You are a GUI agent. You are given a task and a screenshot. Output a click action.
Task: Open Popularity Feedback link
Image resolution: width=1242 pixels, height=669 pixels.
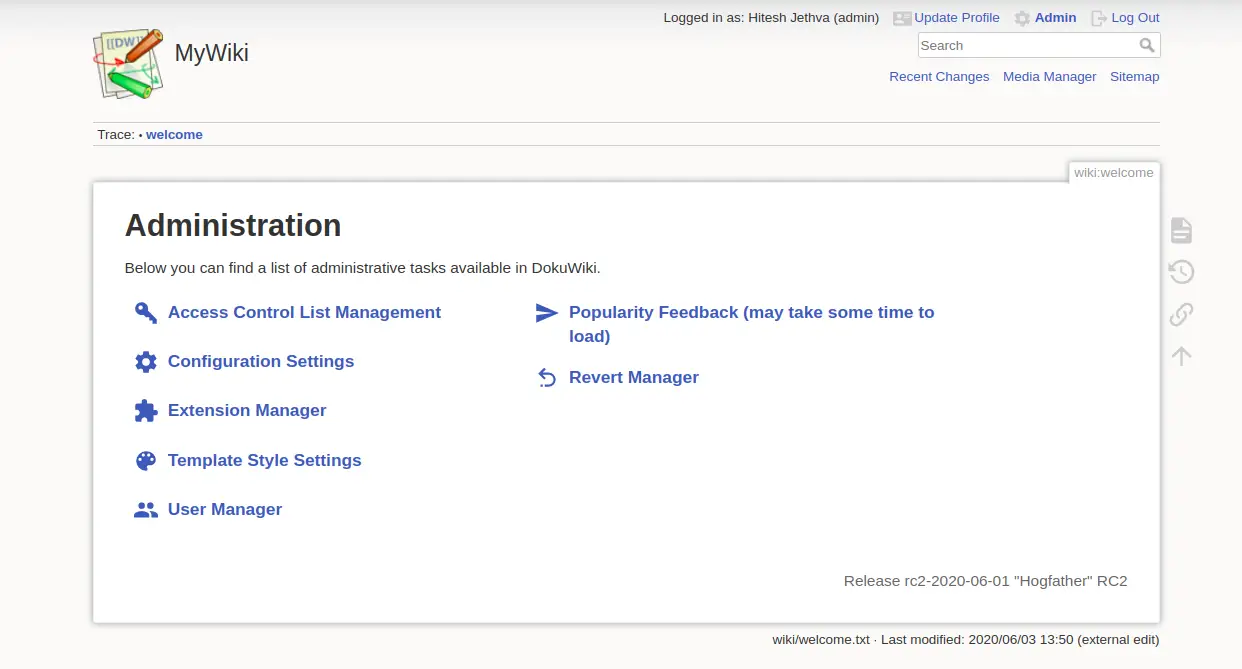(x=752, y=324)
